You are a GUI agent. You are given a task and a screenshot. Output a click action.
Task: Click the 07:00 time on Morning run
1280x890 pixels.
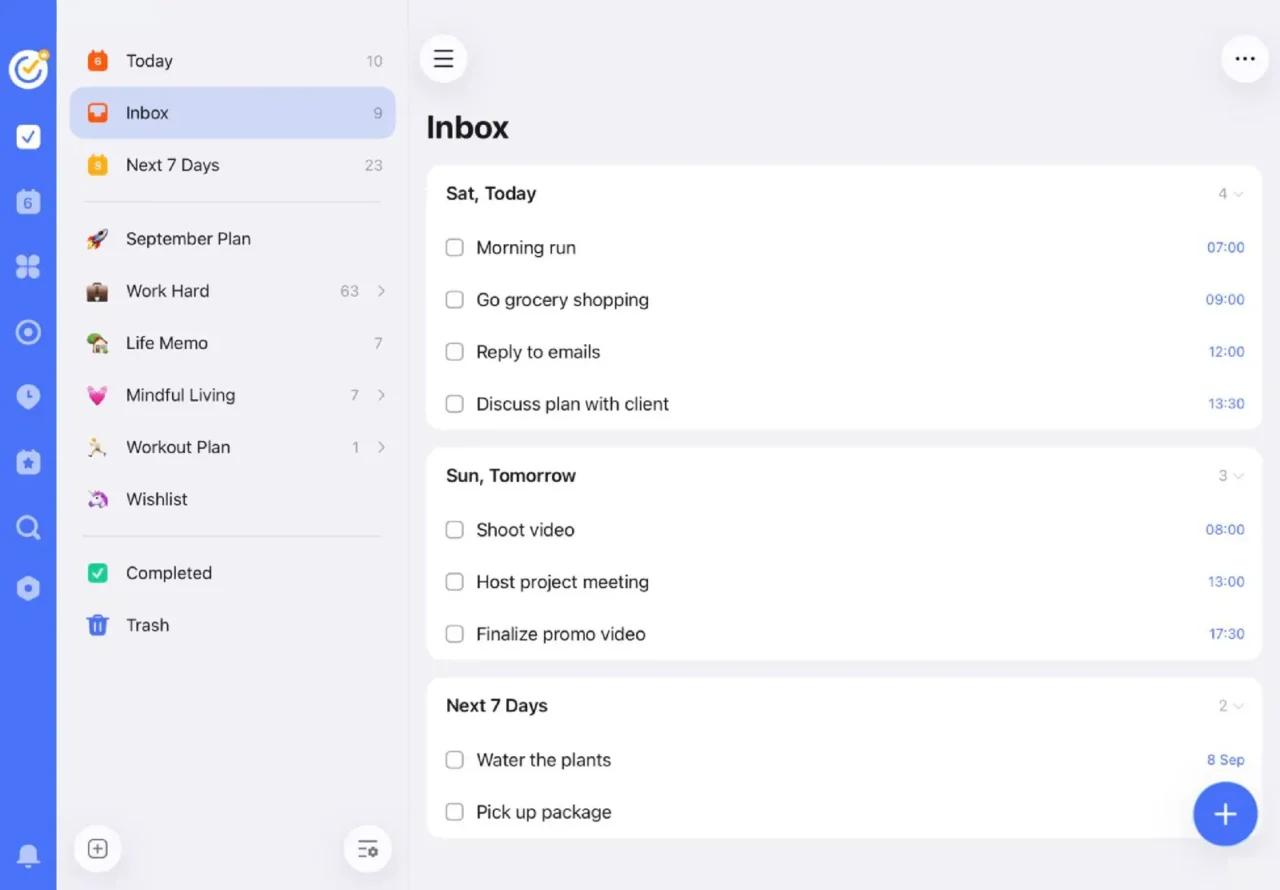pyautogui.click(x=1225, y=247)
